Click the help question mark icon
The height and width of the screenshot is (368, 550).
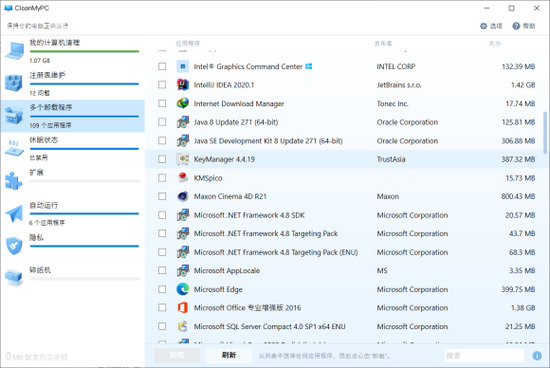coord(516,26)
